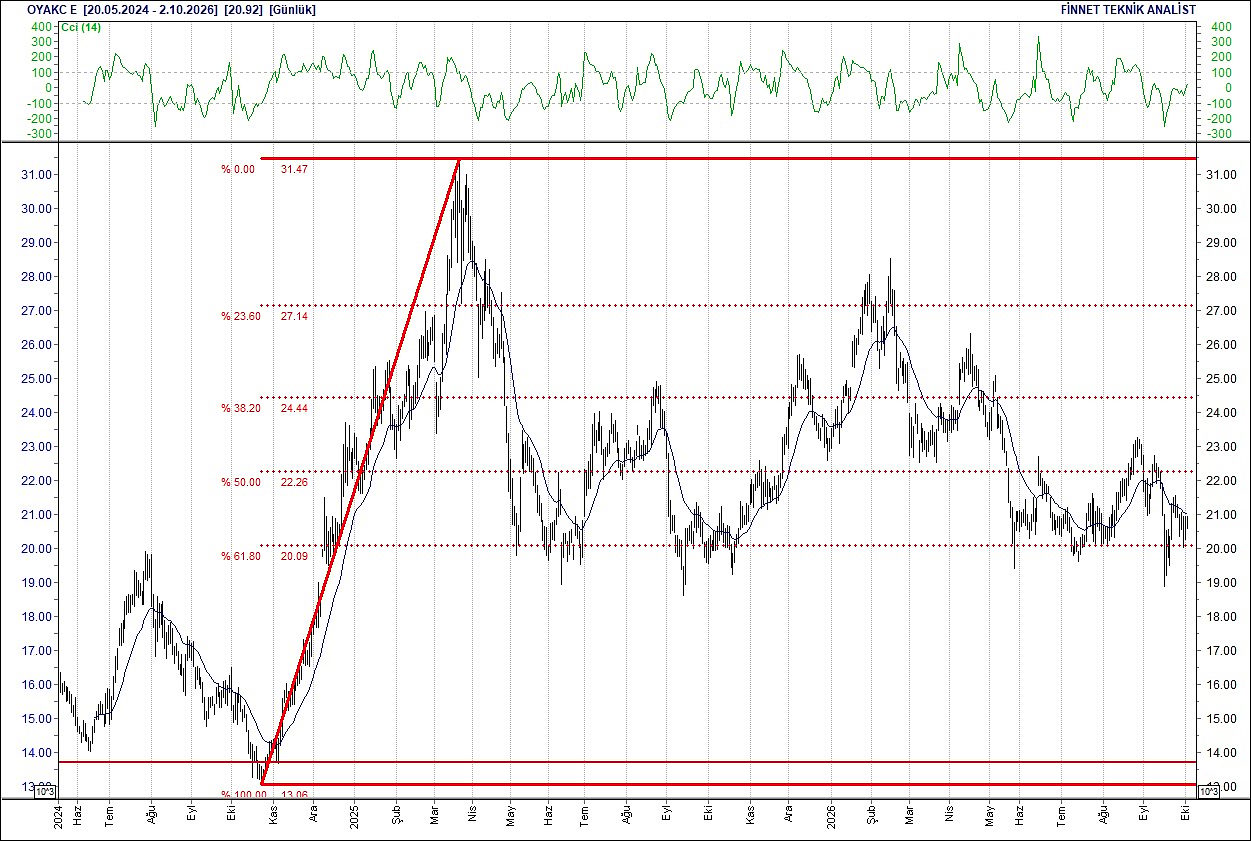Viewport: 1251px width, 841px height.
Task: Select the % 23.60 retracement label
Action: [x=241, y=316]
